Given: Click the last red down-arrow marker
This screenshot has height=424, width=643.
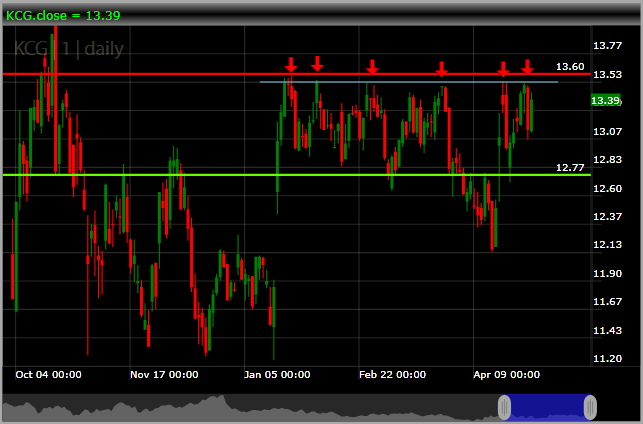Looking at the screenshot, I should point(528,67).
